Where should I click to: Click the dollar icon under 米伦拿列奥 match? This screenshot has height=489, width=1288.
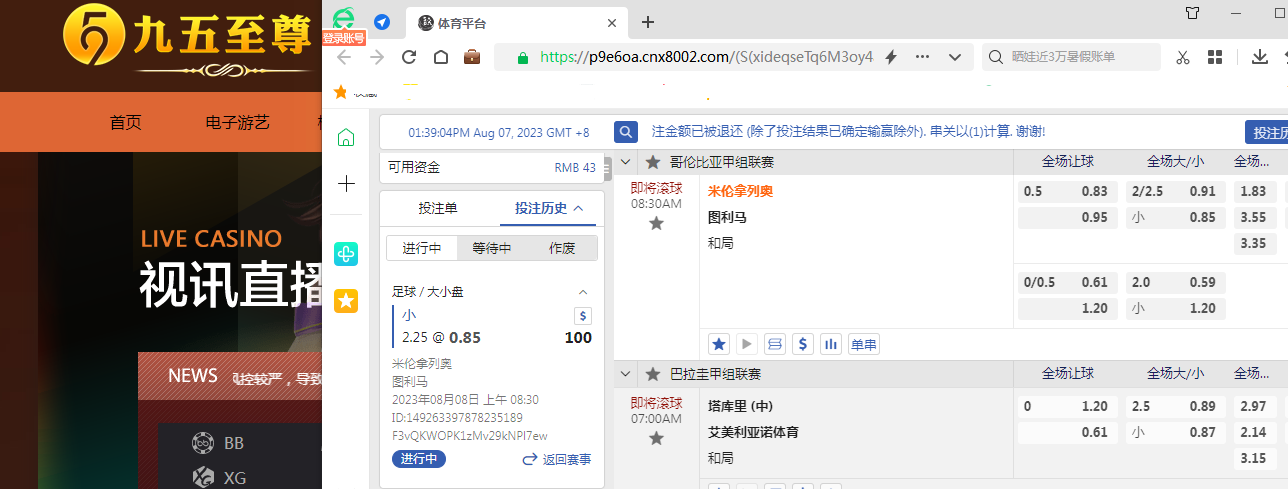point(802,344)
